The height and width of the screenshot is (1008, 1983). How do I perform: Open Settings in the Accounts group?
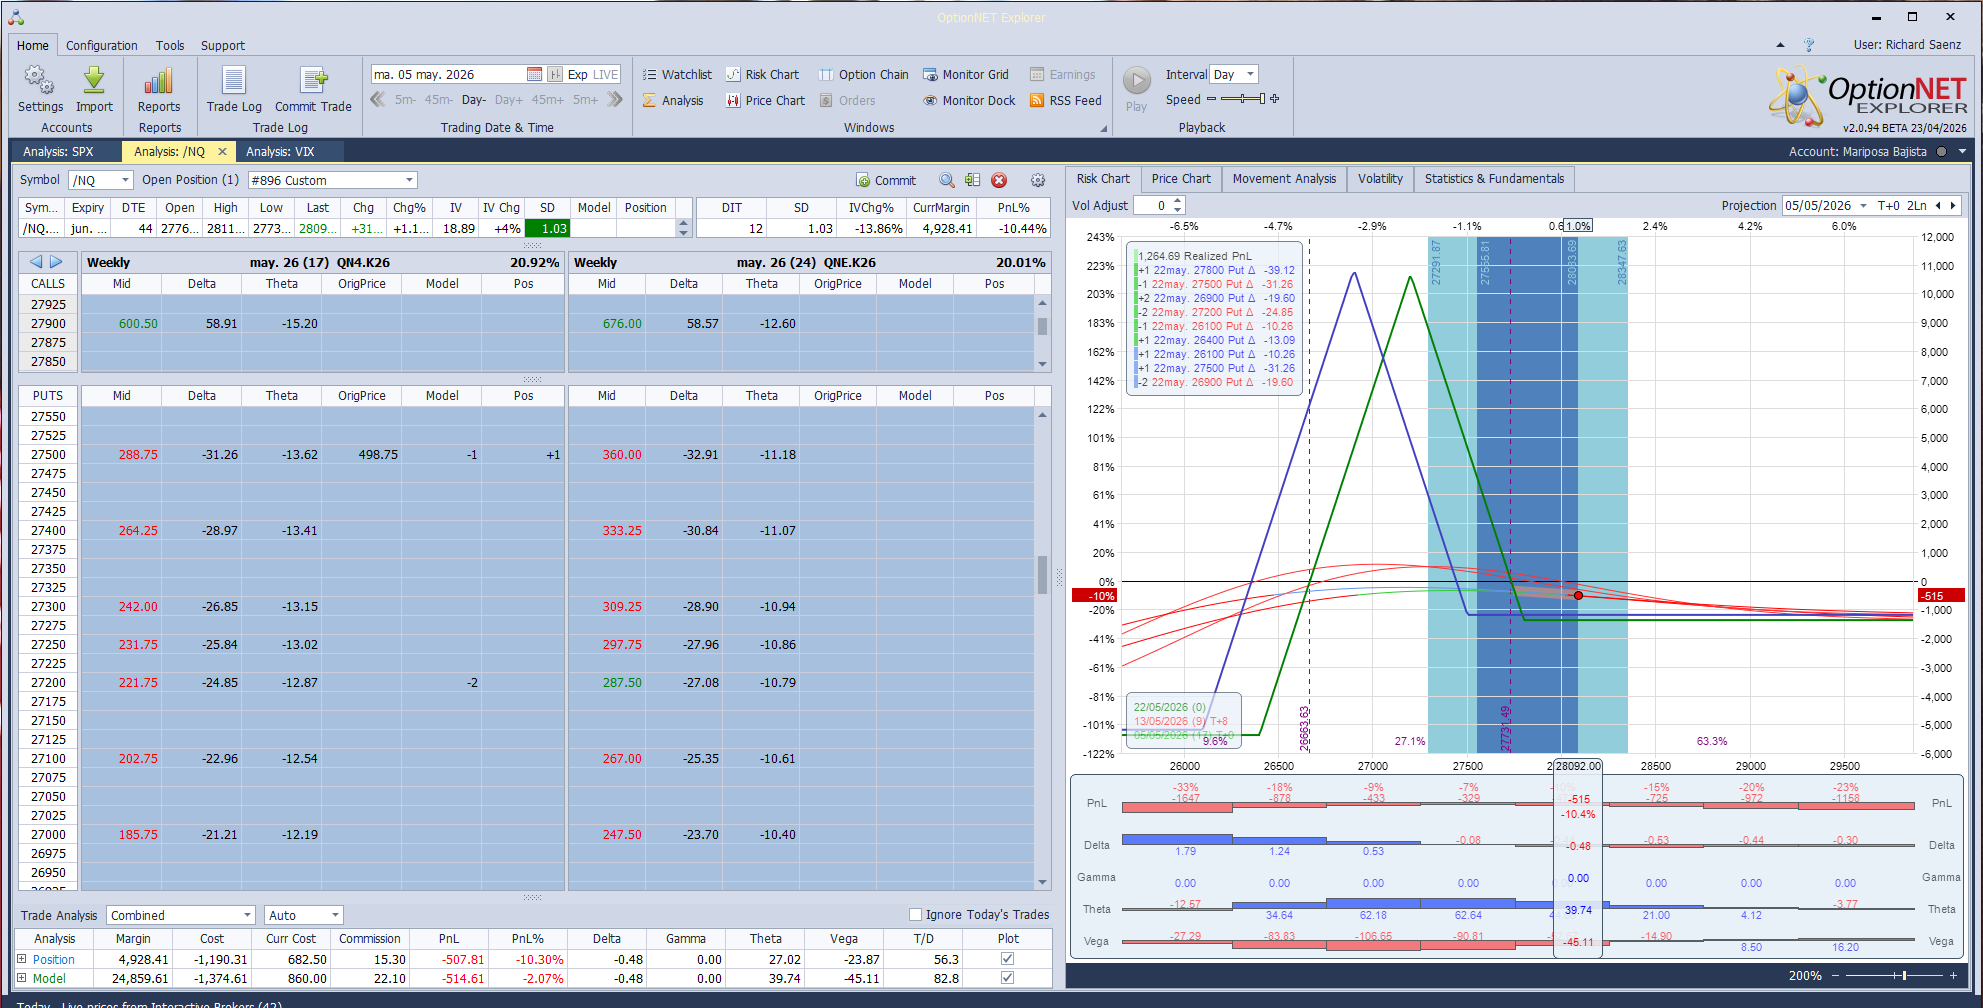coord(40,89)
